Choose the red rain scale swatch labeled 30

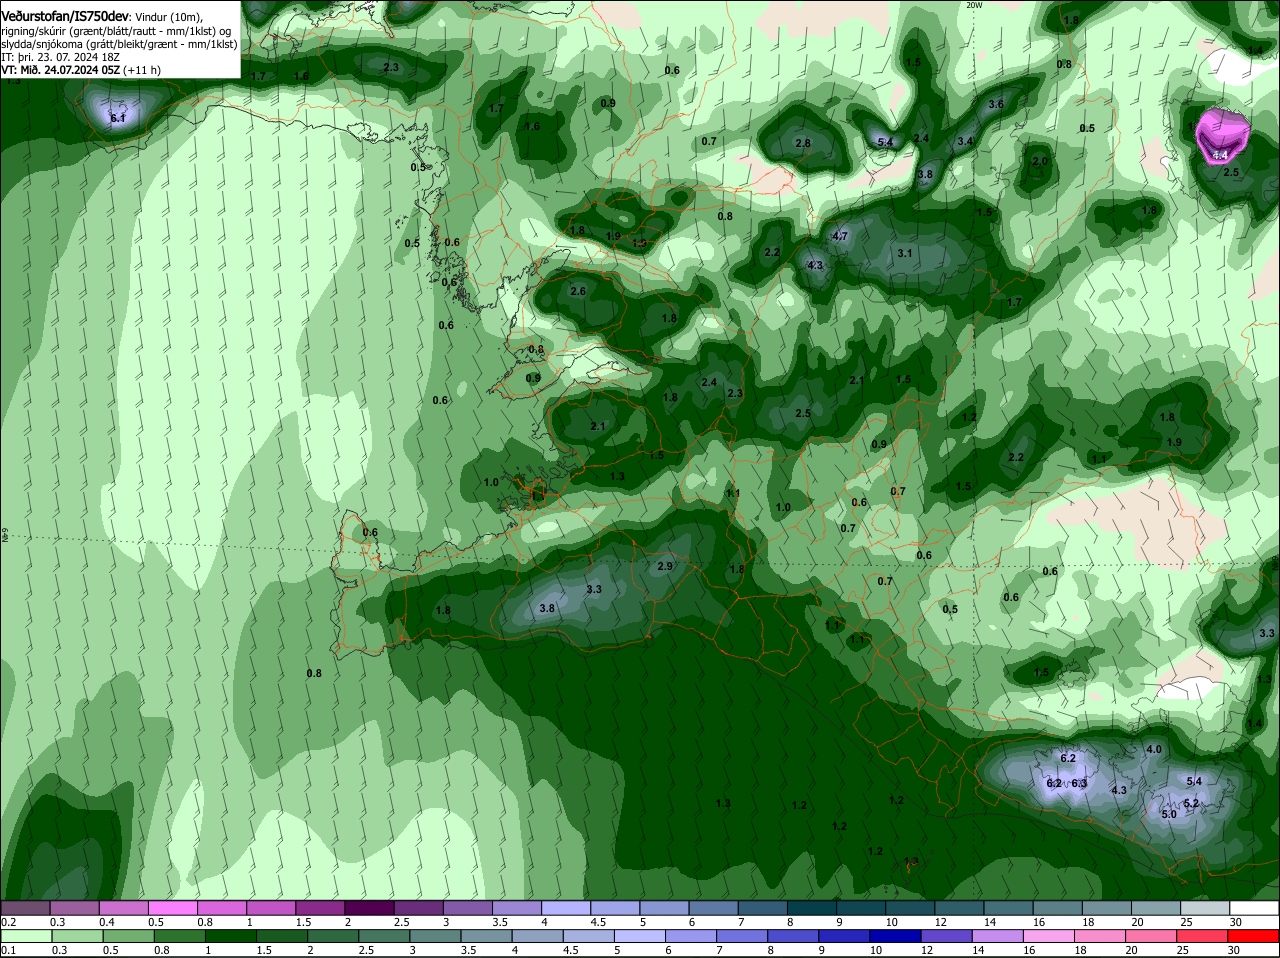1253,936
